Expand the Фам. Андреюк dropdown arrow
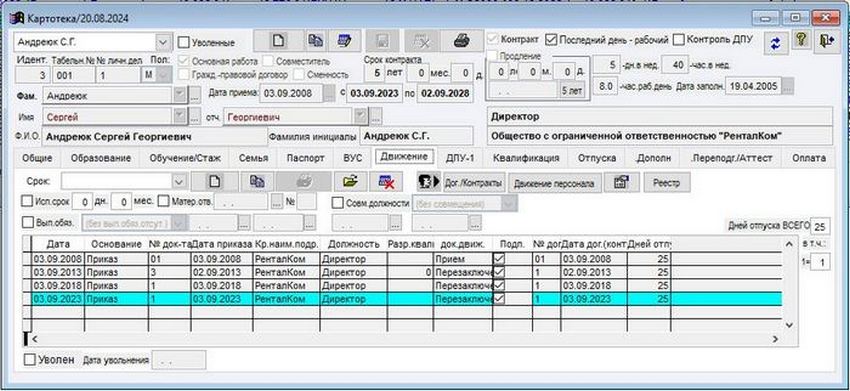Viewport: 850px width, 391px height. click(x=181, y=95)
